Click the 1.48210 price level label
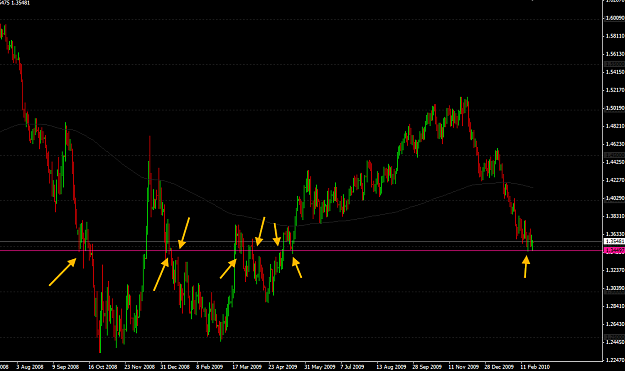This screenshot has width=625, height=371. coord(615,126)
